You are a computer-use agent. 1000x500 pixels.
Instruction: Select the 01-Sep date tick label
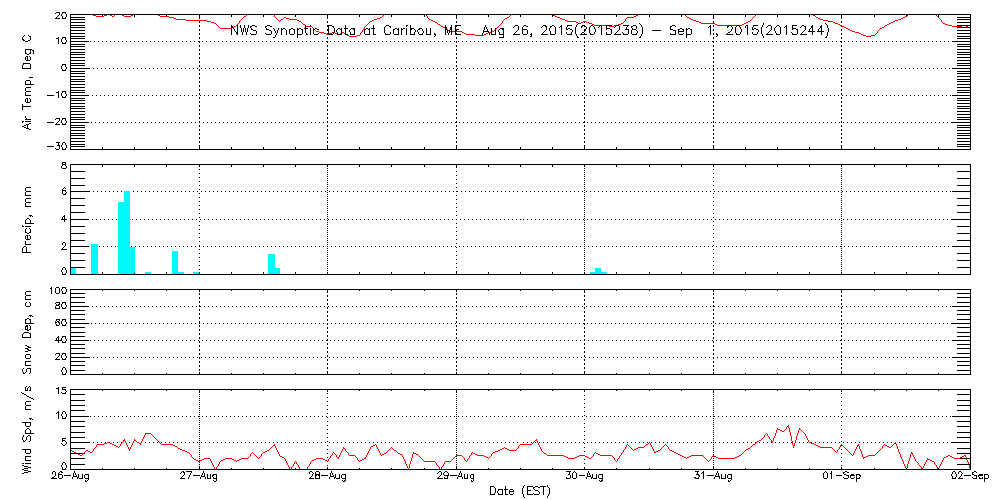coord(842,478)
